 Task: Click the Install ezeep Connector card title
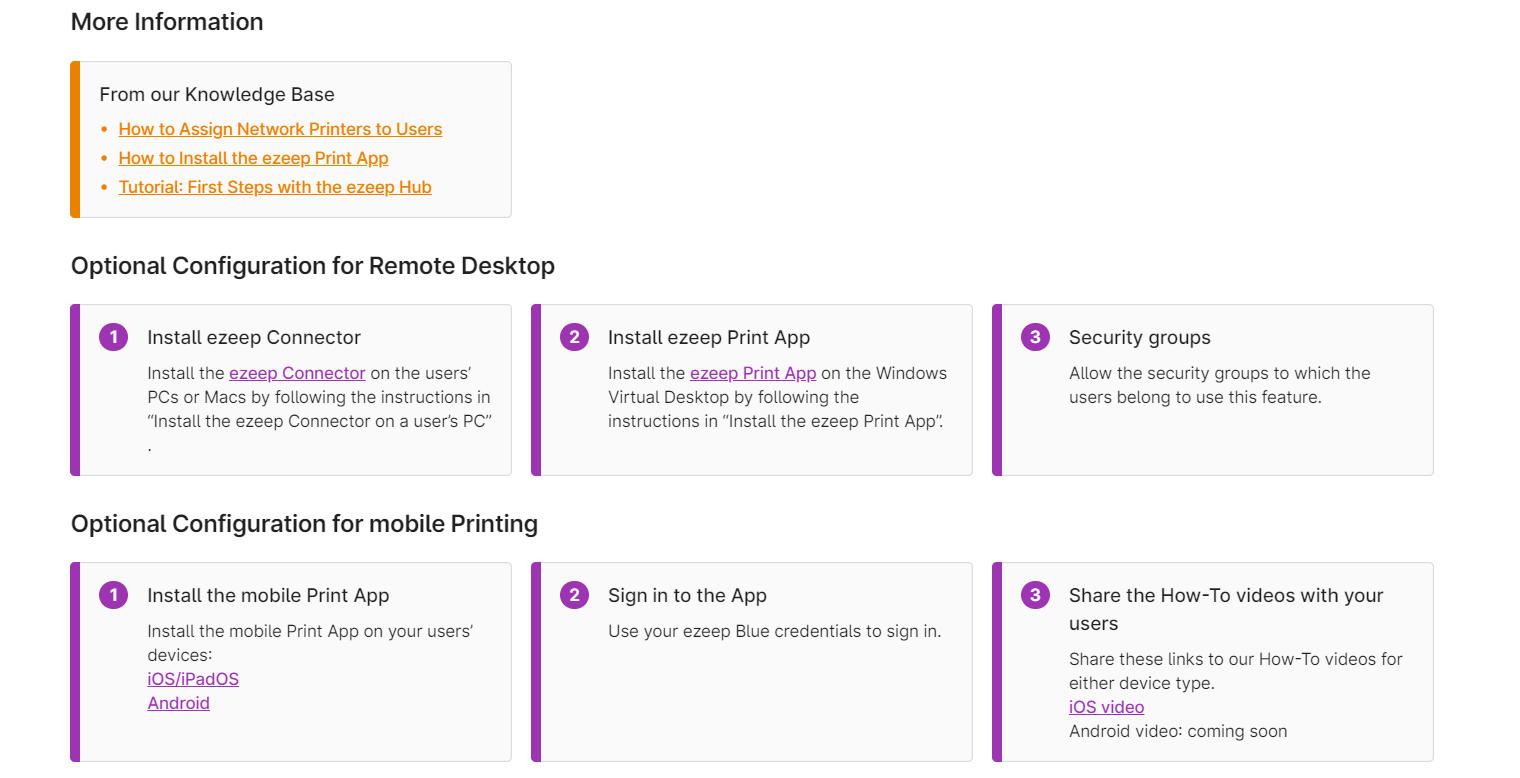pyautogui.click(x=254, y=338)
